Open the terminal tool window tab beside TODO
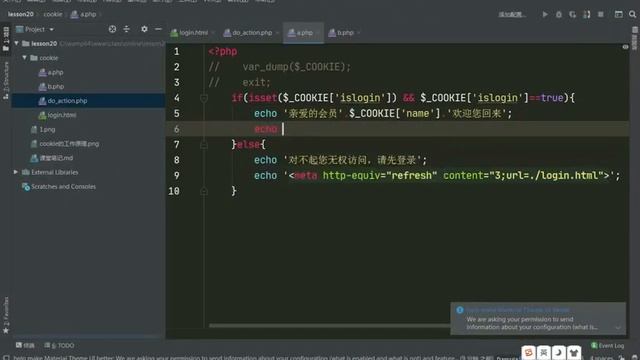 click(25, 345)
